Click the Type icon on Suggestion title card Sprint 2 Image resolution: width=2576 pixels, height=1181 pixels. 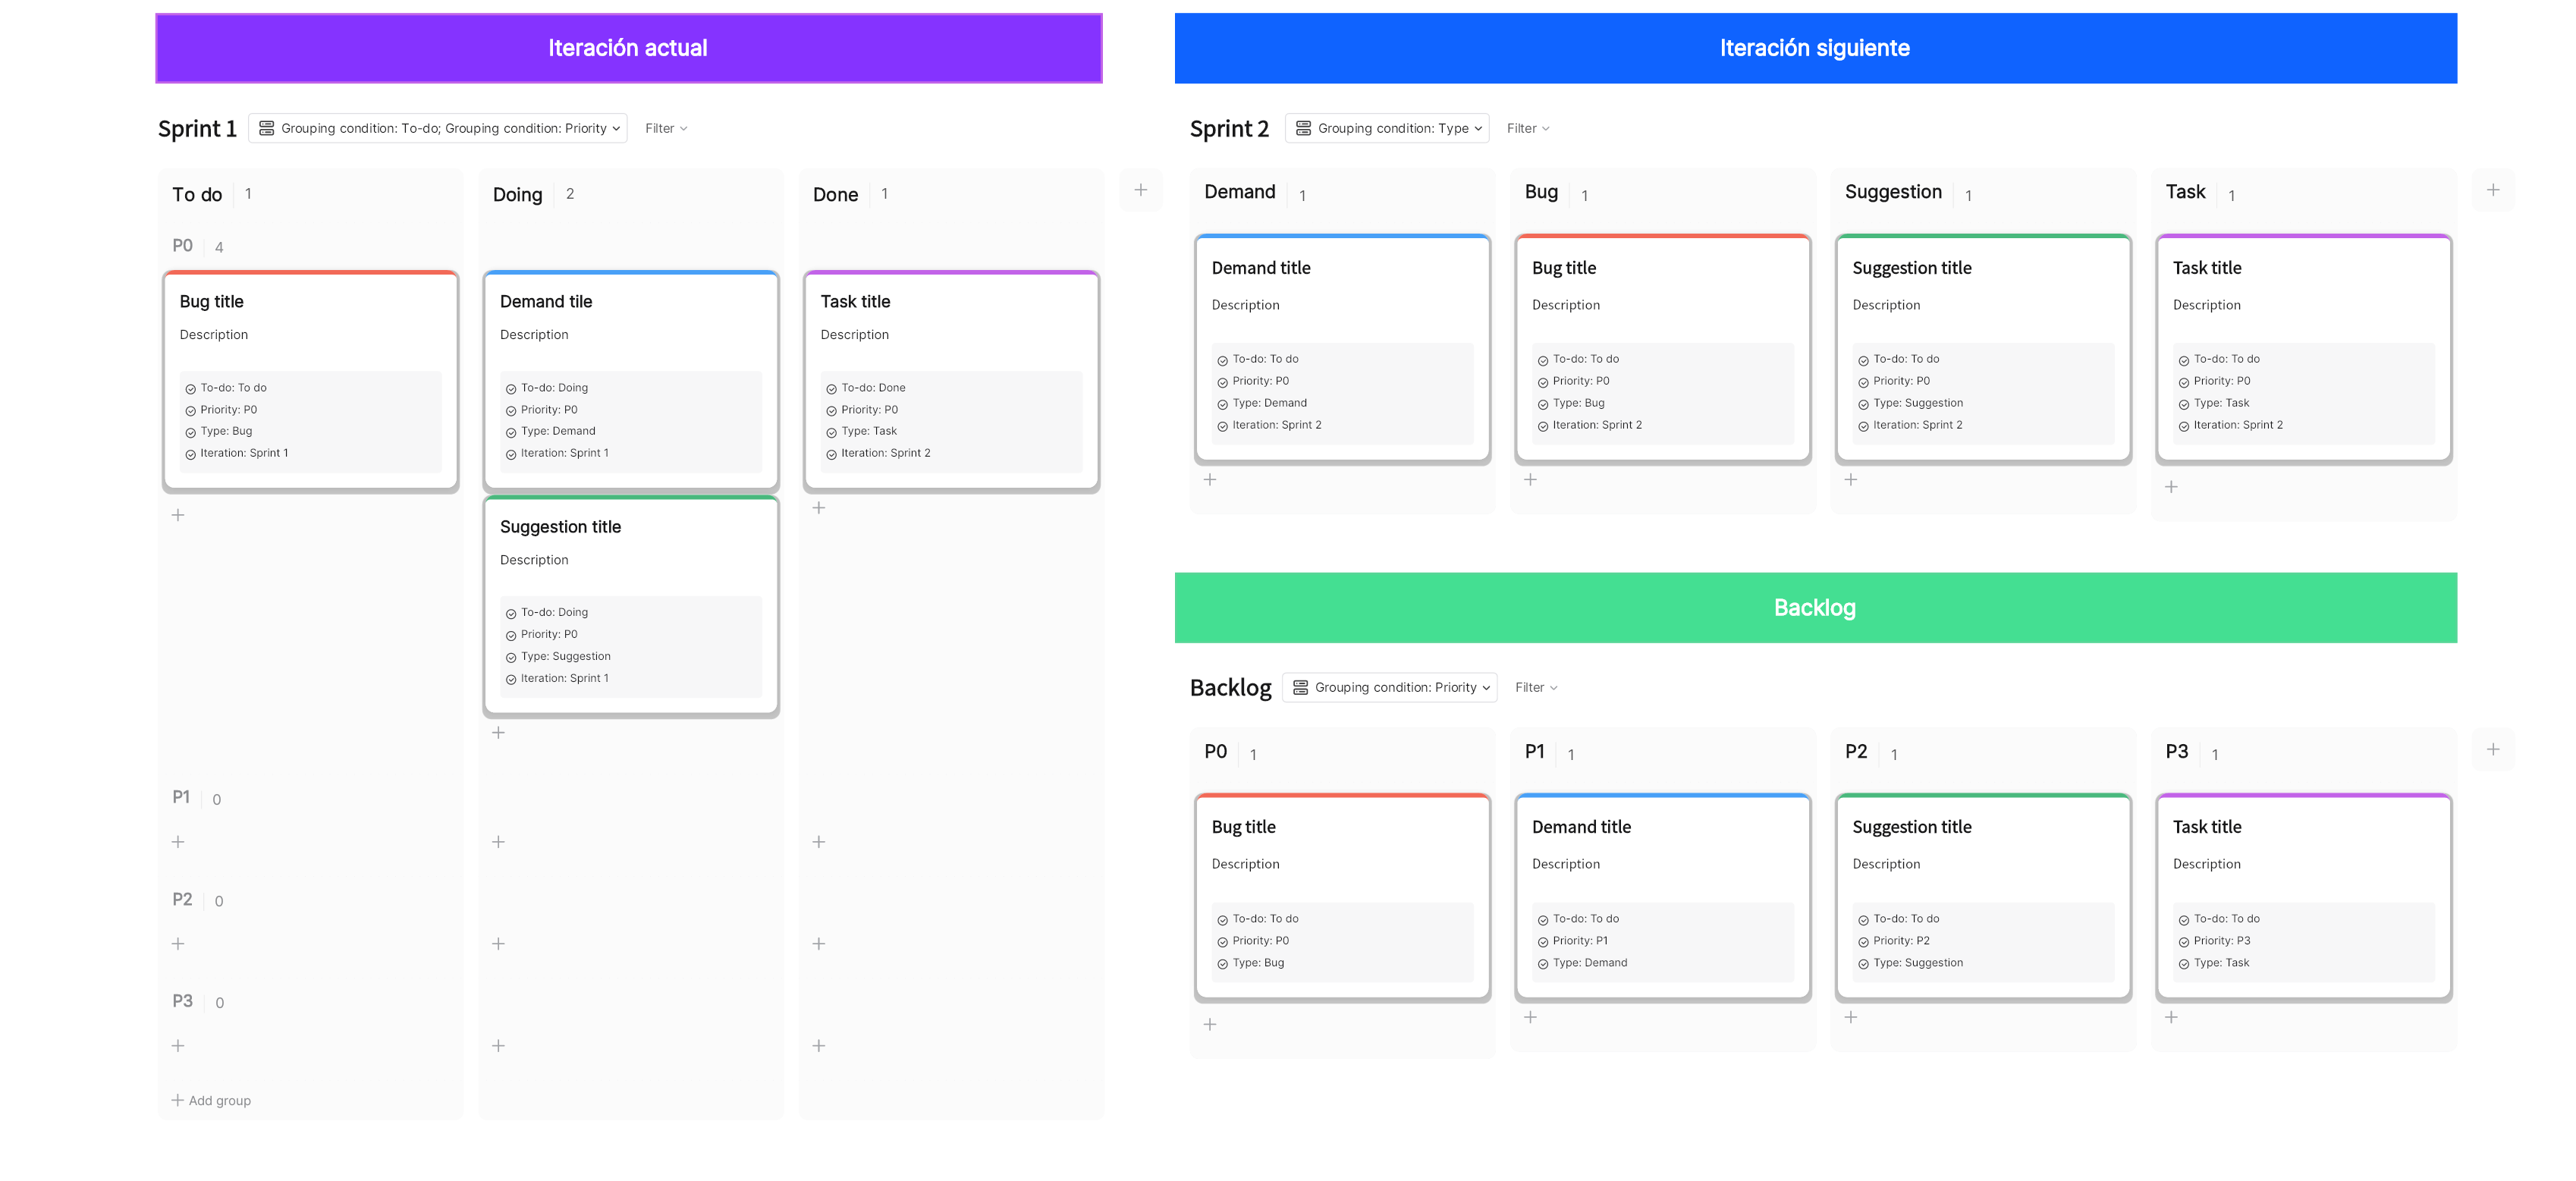coord(1863,403)
